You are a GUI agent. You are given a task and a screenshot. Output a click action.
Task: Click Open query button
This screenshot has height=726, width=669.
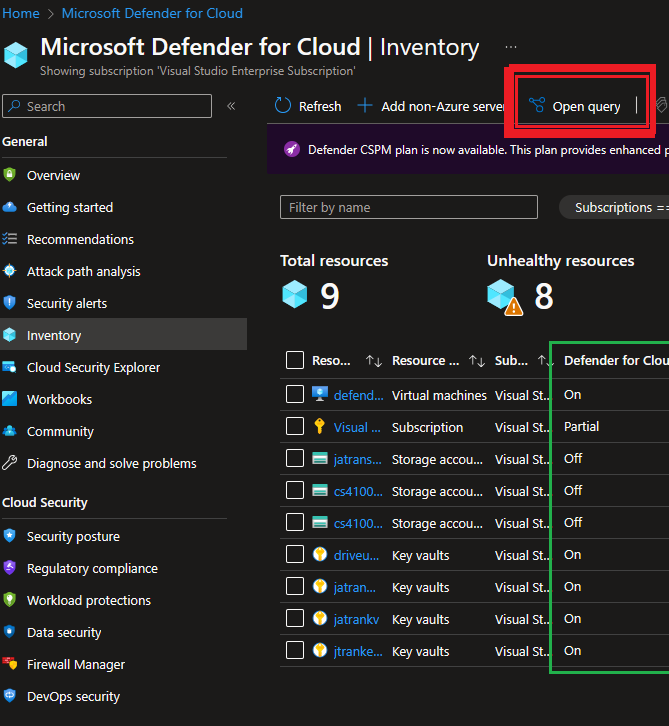[575, 106]
